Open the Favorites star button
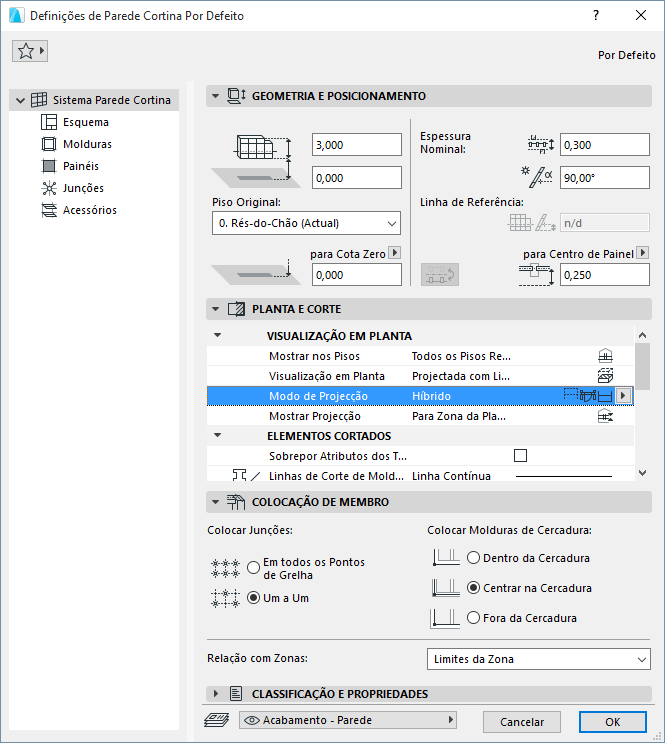 click(30, 51)
